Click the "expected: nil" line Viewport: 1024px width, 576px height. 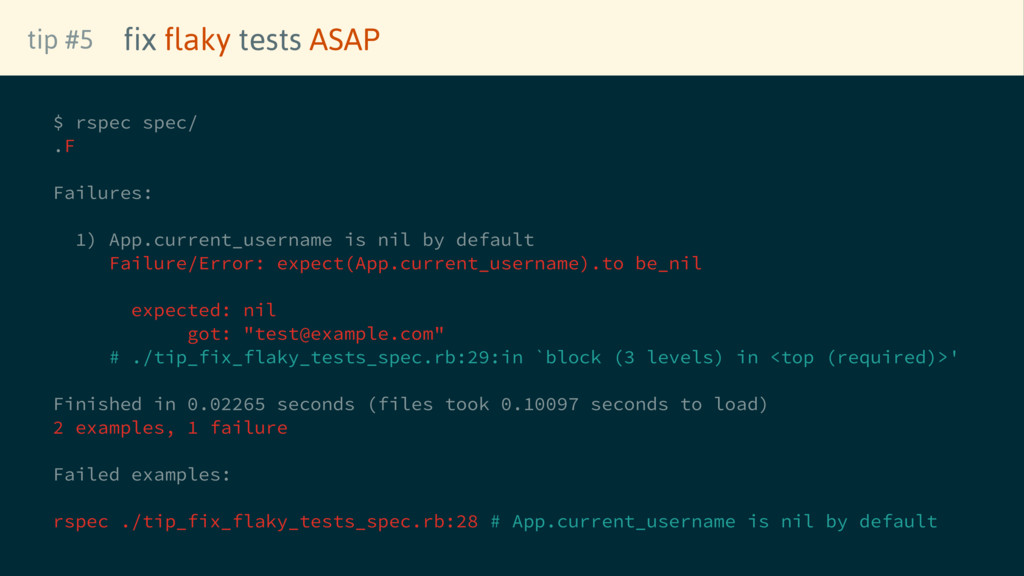click(x=203, y=310)
